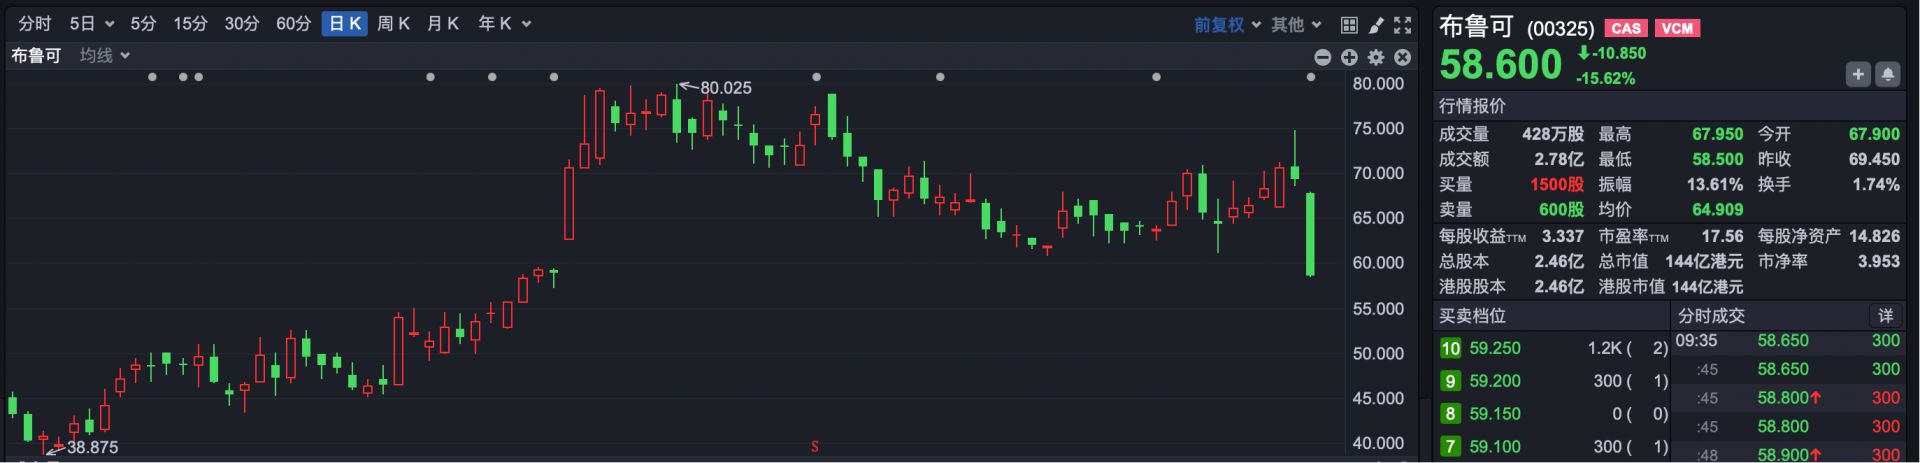Image resolution: width=1920 pixels, height=463 pixels.
Task: Click the 80.025 high price label
Action: [x=726, y=88]
